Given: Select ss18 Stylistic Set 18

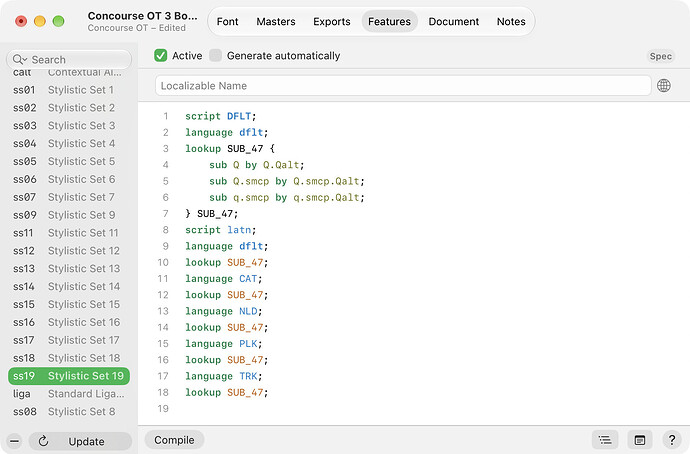Looking at the screenshot, I should 69,358.
